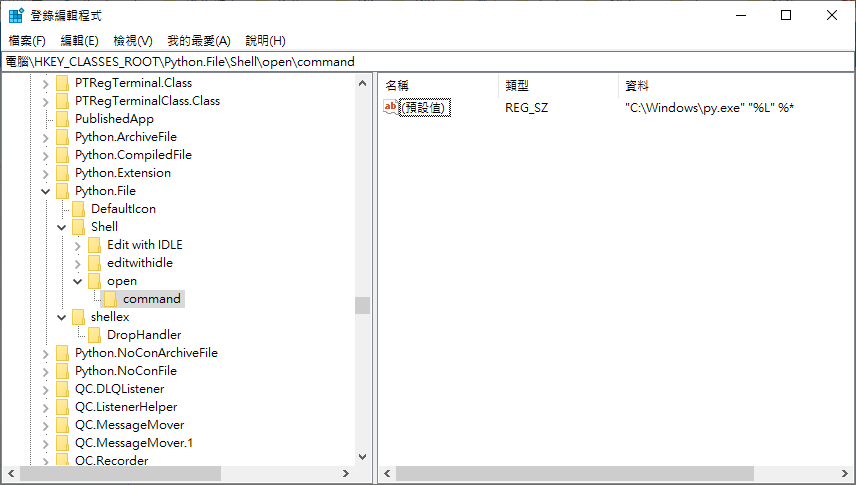Select the (預設值) value name
The height and width of the screenshot is (485, 856).
[x=425, y=108]
